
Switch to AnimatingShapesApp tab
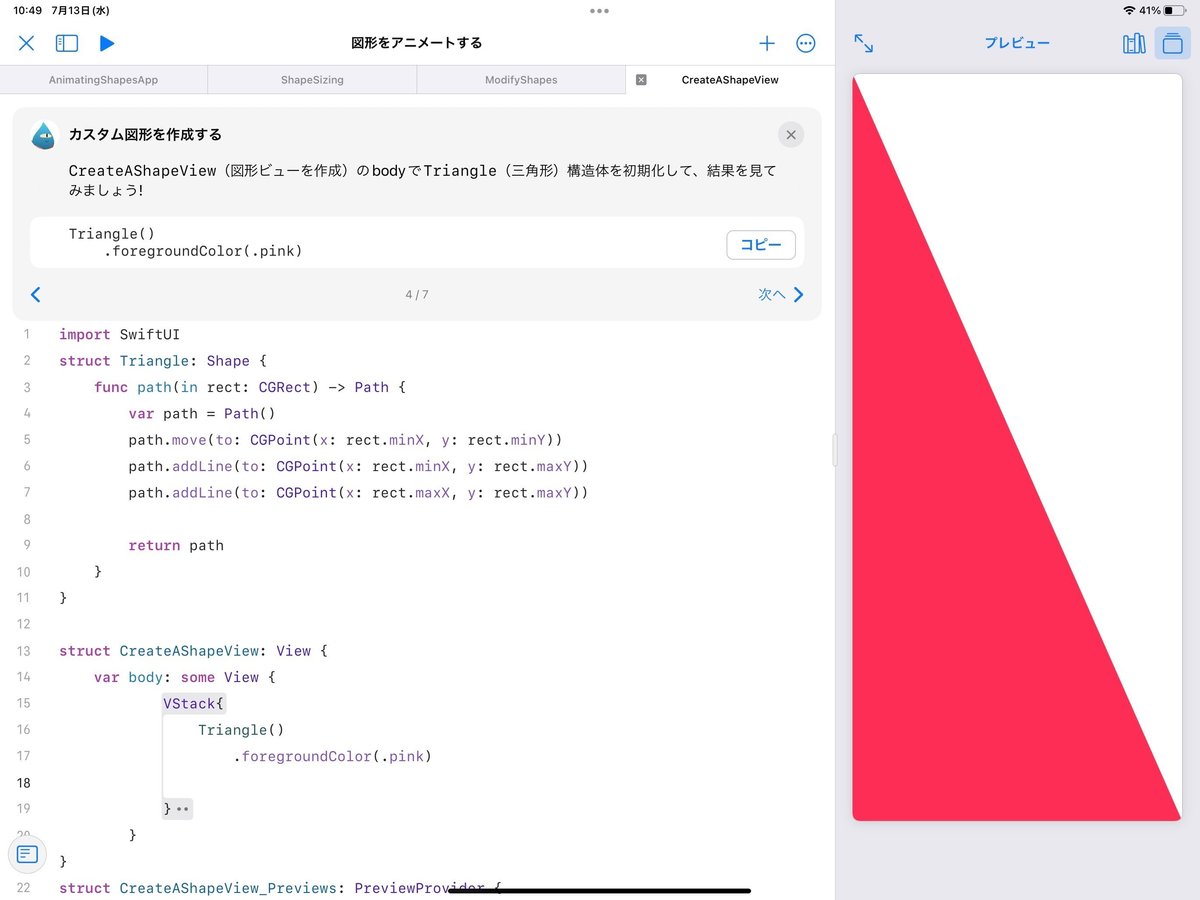pyautogui.click(x=104, y=80)
